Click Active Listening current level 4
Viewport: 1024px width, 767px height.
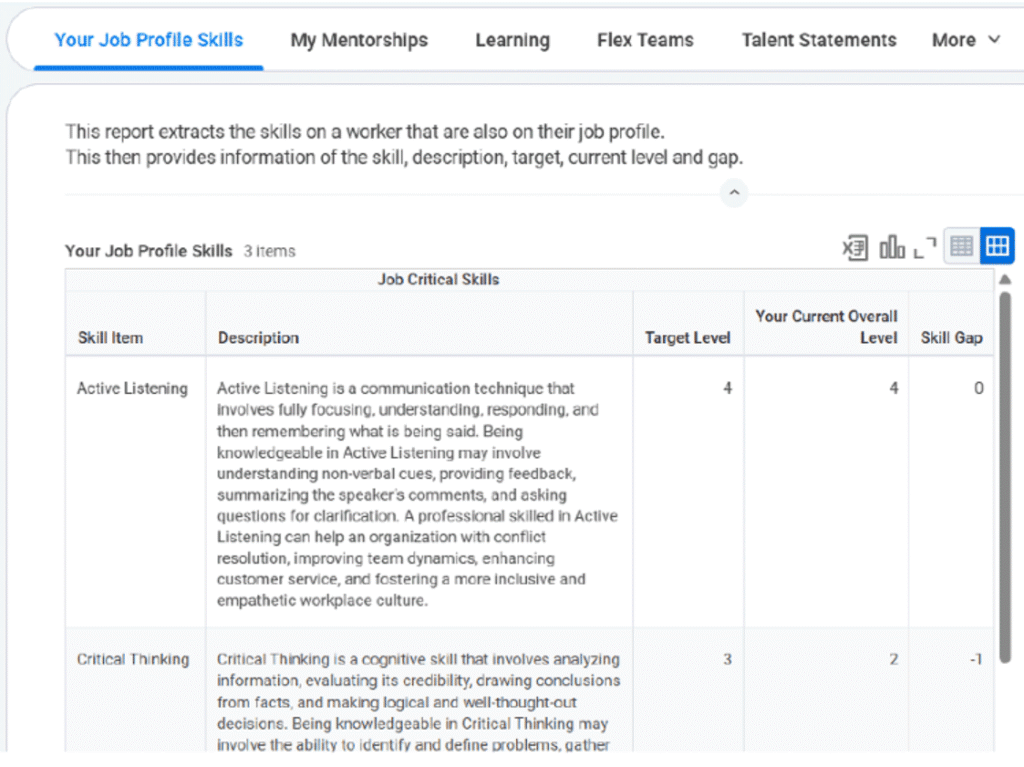894,389
